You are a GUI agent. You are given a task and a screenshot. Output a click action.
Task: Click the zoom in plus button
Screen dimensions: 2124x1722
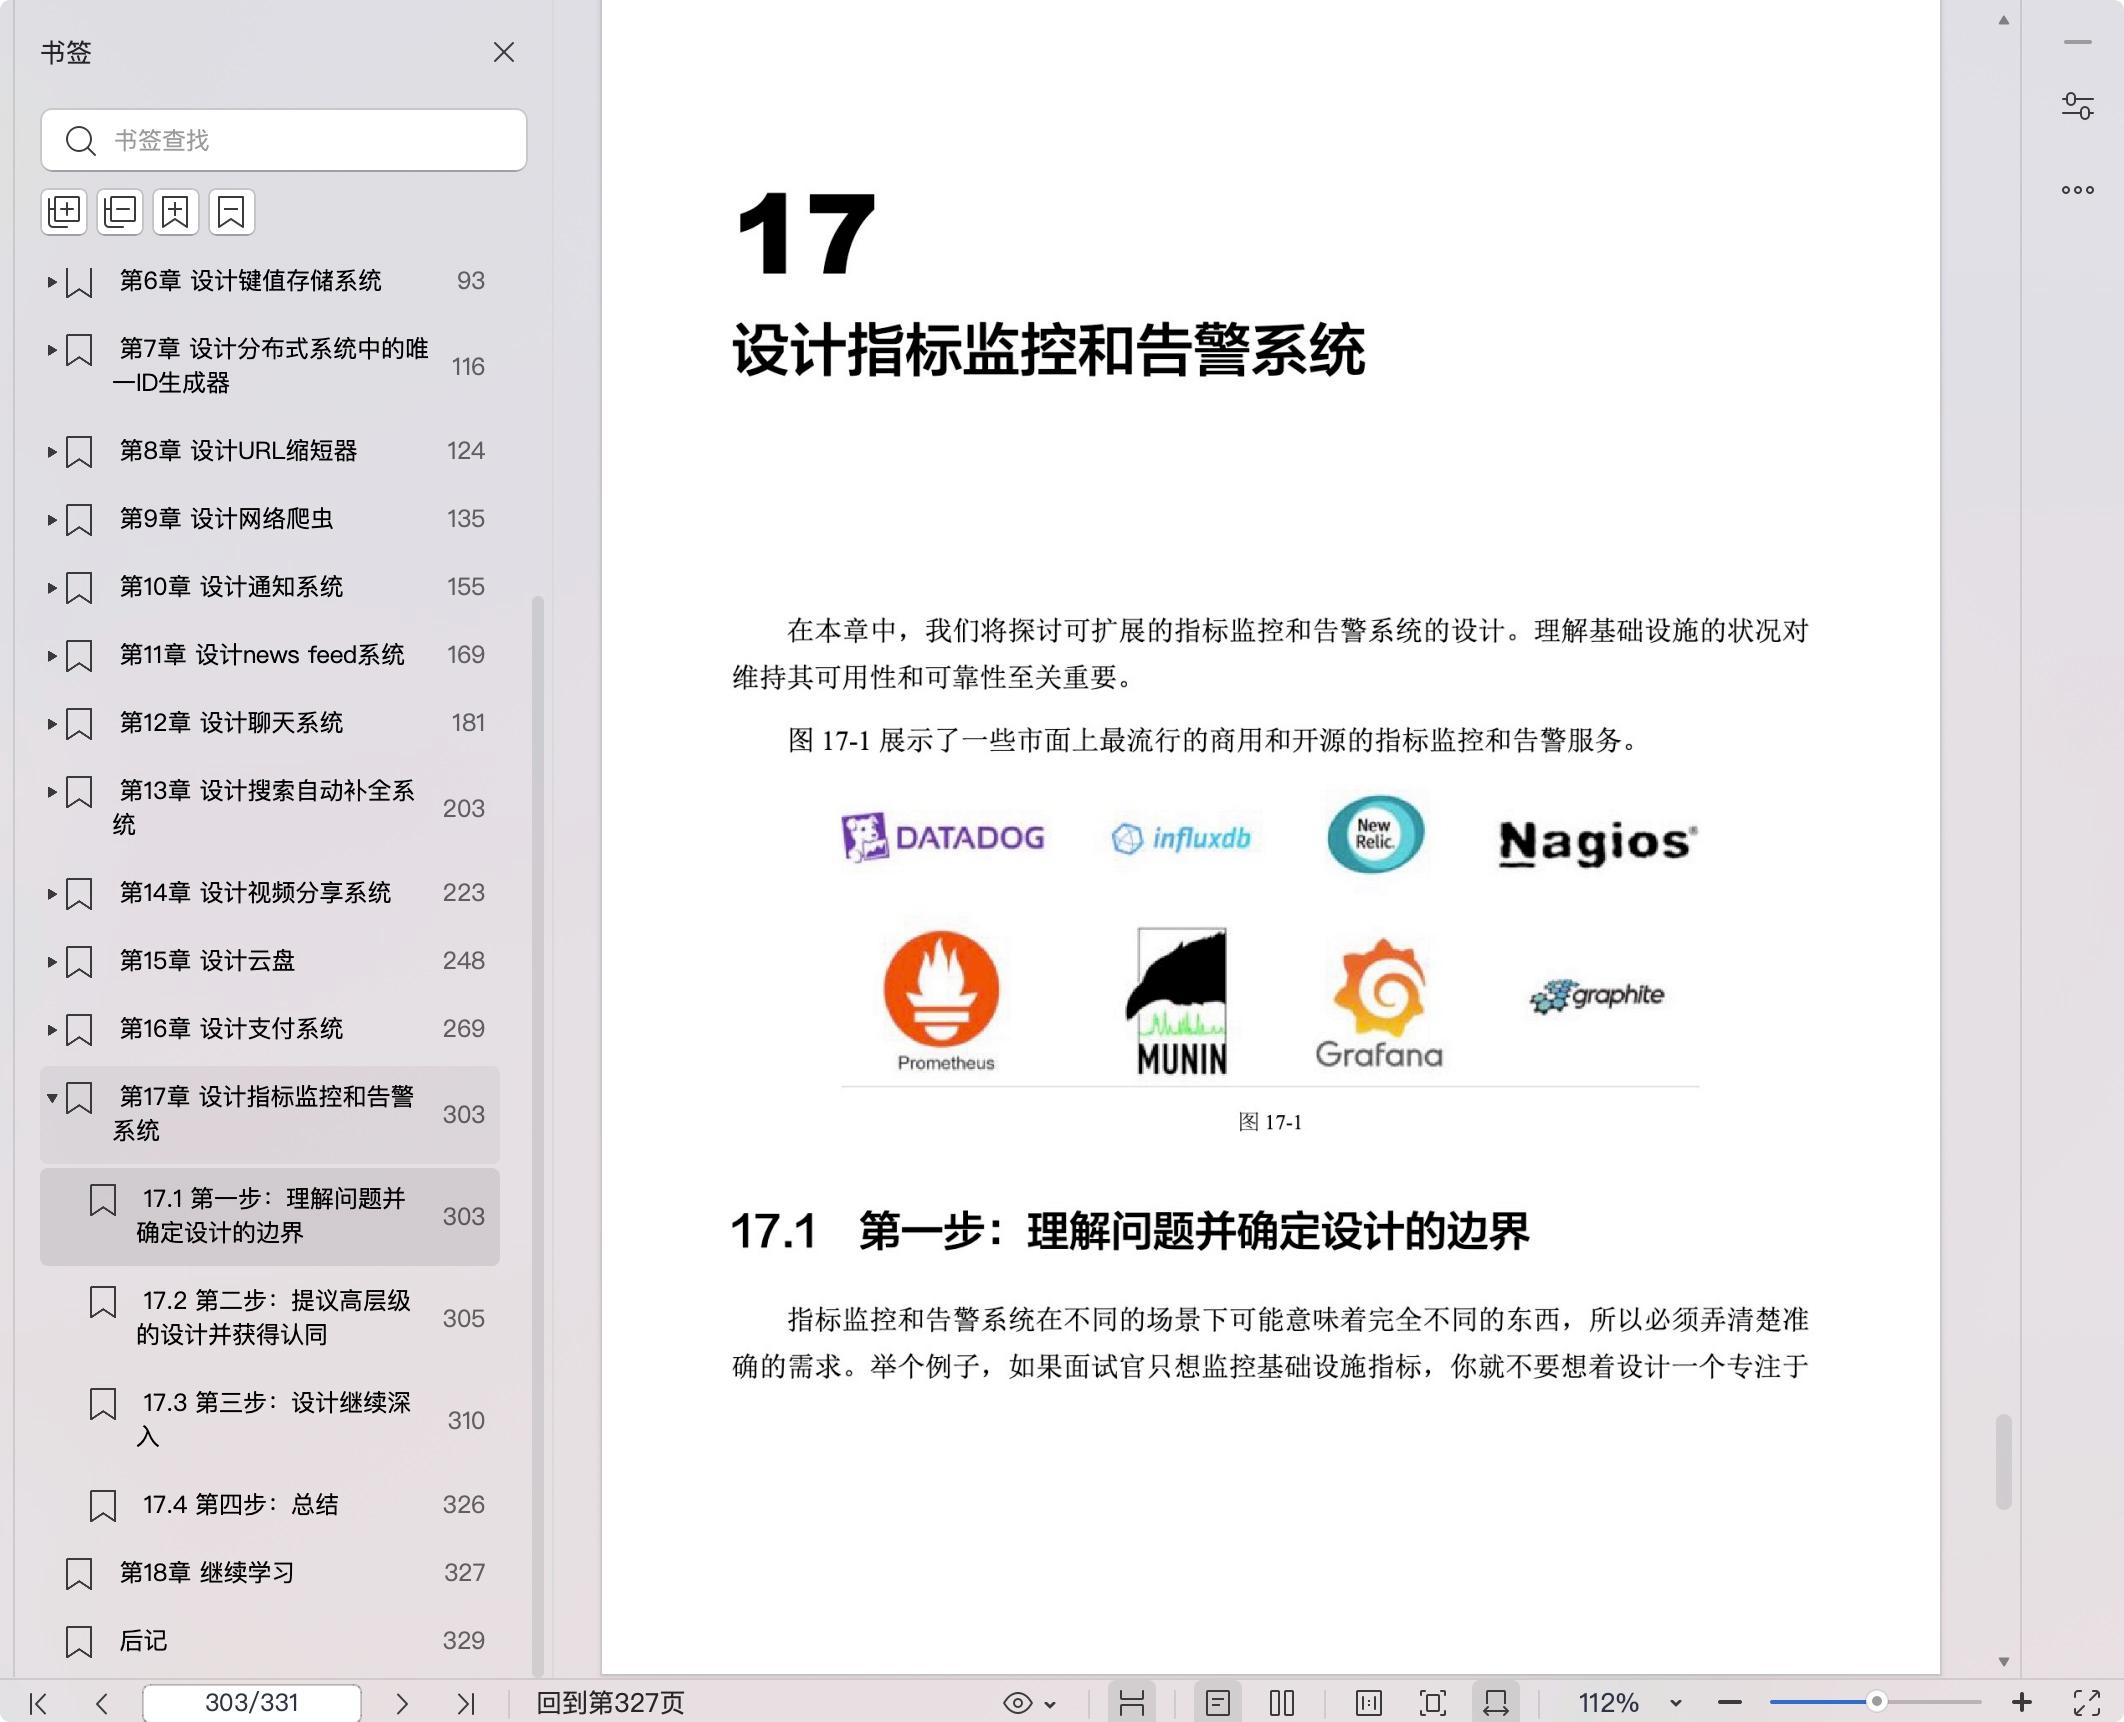[x=2022, y=1702]
